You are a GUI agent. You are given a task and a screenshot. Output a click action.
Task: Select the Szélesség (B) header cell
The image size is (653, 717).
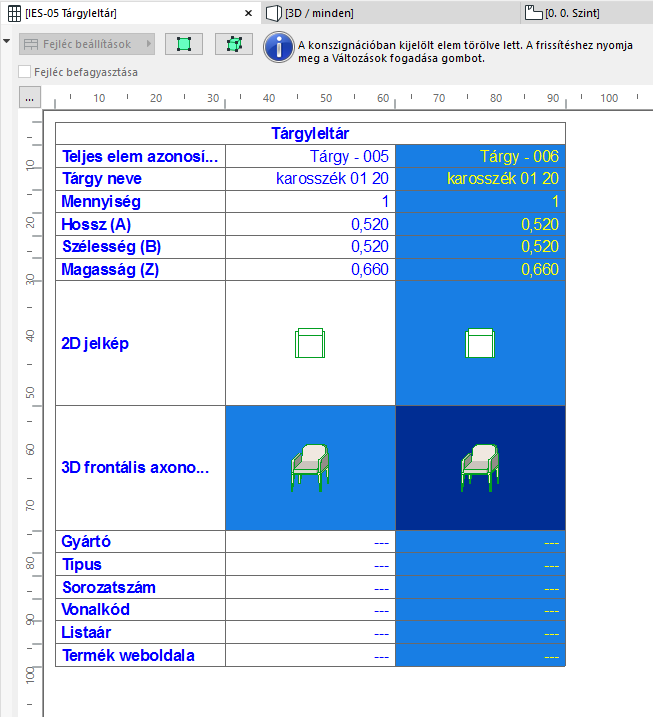(x=140, y=247)
